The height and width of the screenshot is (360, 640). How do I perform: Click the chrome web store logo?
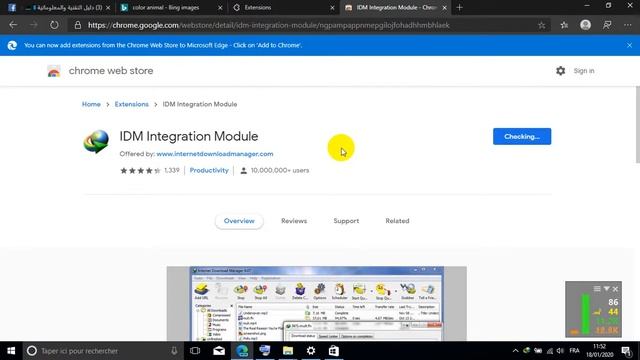(x=54, y=71)
